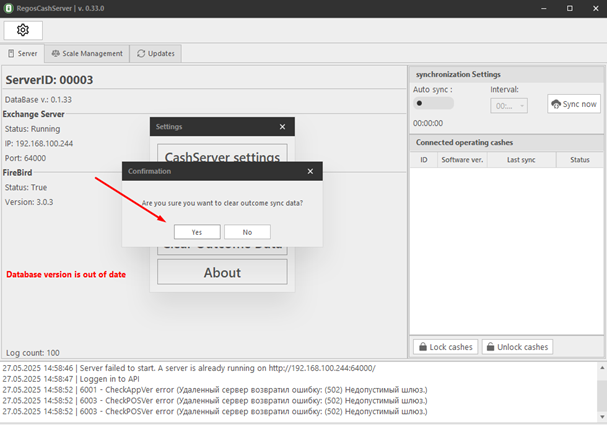Click the cloud icon on Sync now
The height and width of the screenshot is (425, 607).
click(559, 104)
